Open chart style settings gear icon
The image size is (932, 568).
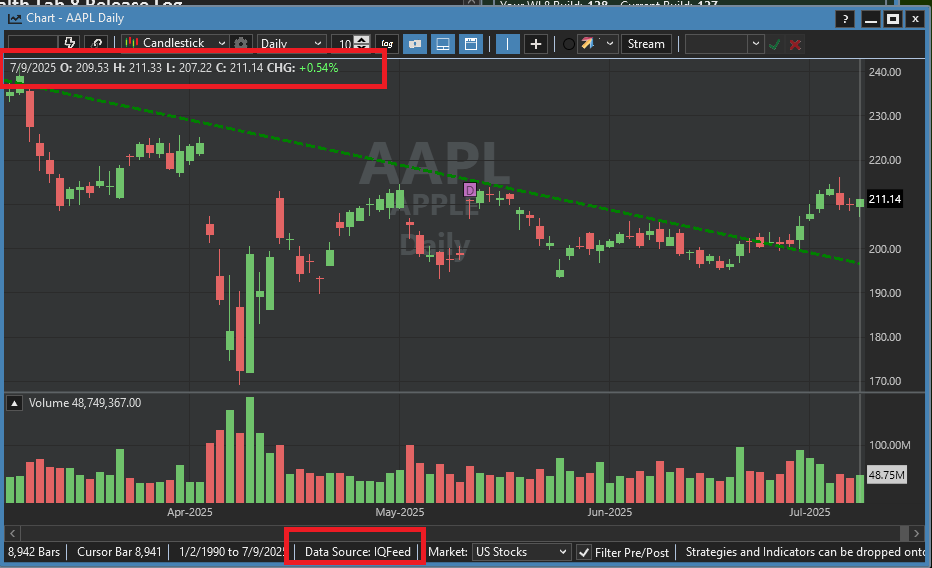241,43
